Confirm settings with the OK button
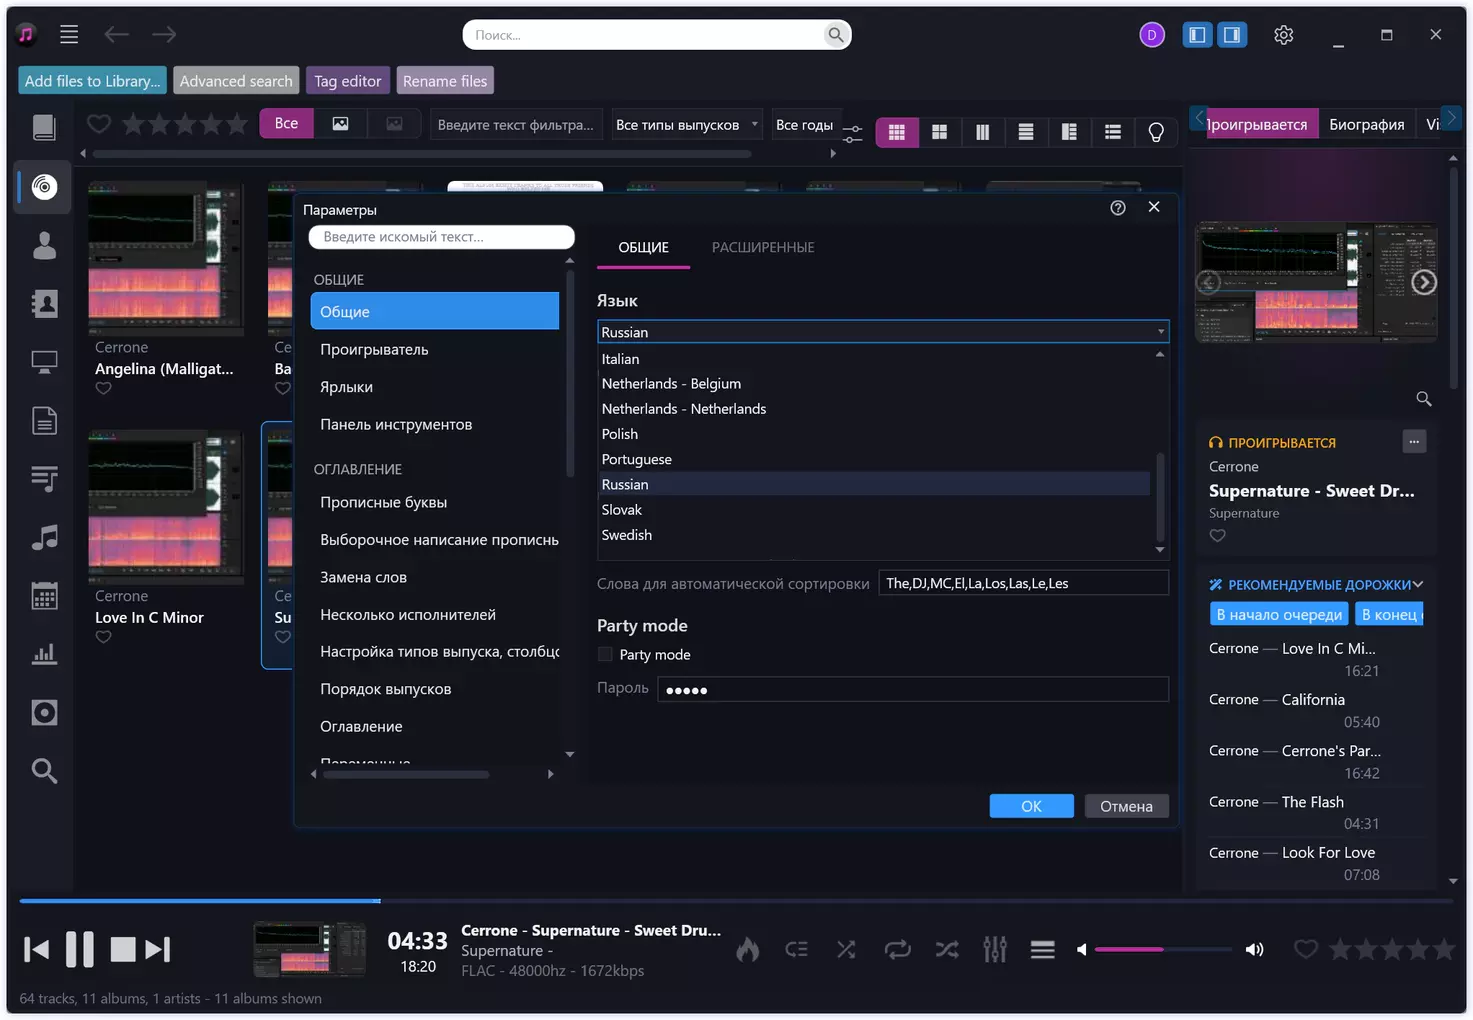This screenshot has width=1473, height=1020. 1031,806
